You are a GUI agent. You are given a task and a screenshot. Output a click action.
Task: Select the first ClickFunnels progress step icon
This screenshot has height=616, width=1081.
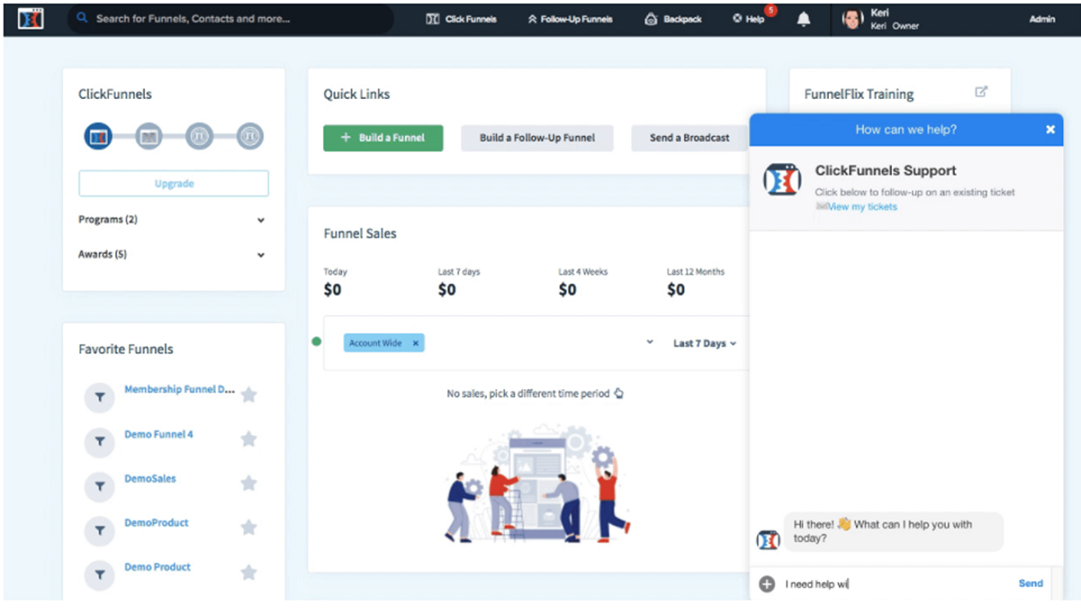click(98, 136)
